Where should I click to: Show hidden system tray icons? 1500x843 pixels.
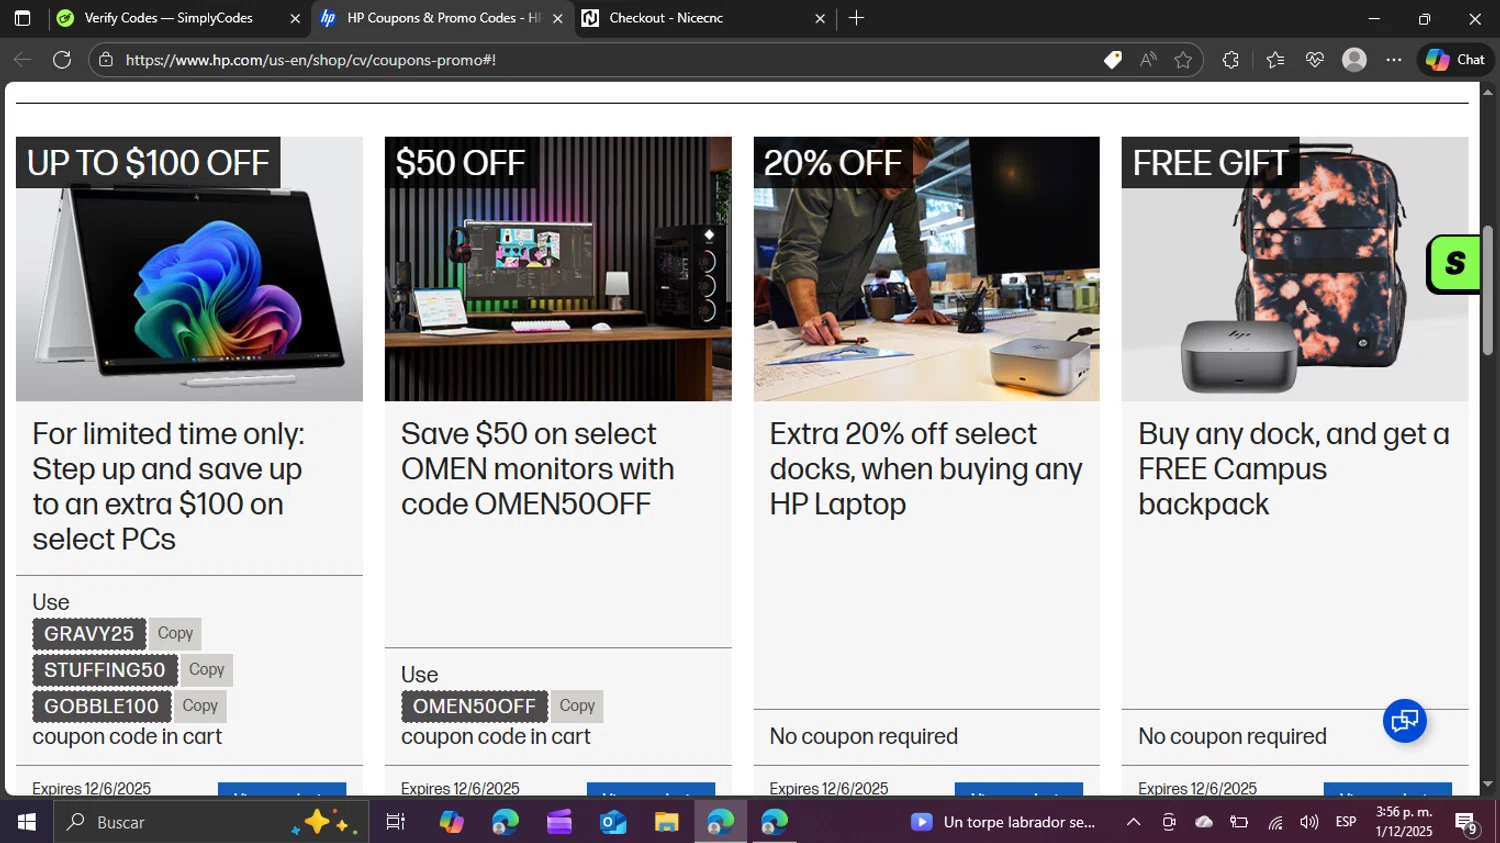tap(1133, 822)
